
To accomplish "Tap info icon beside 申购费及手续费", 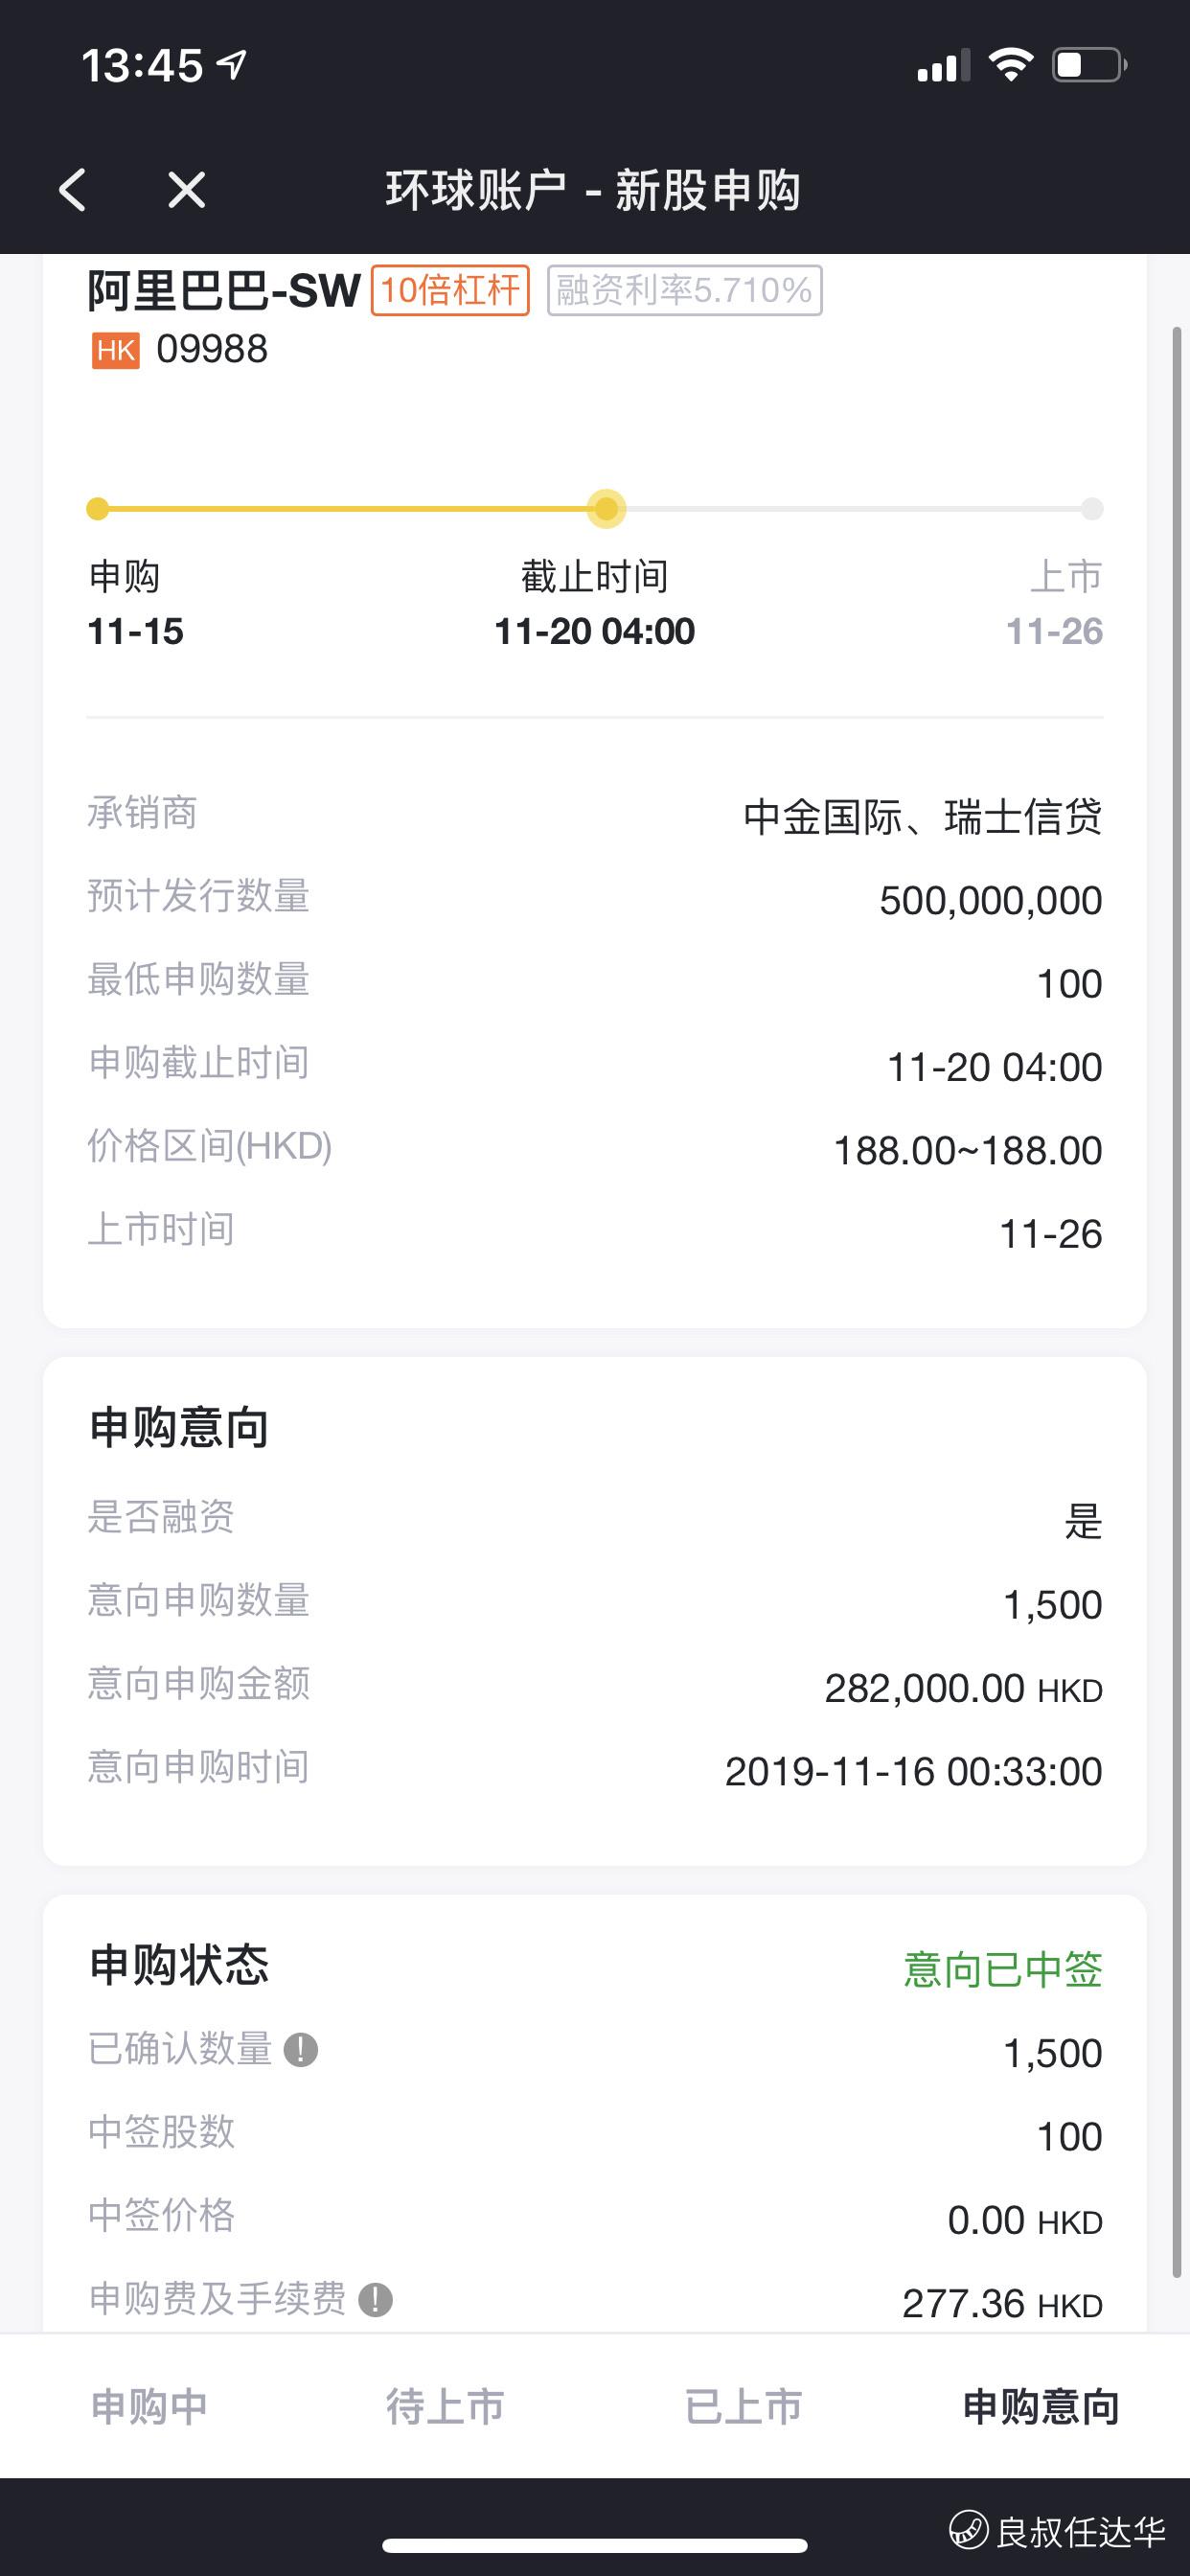I will click(x=375, y=2300).
